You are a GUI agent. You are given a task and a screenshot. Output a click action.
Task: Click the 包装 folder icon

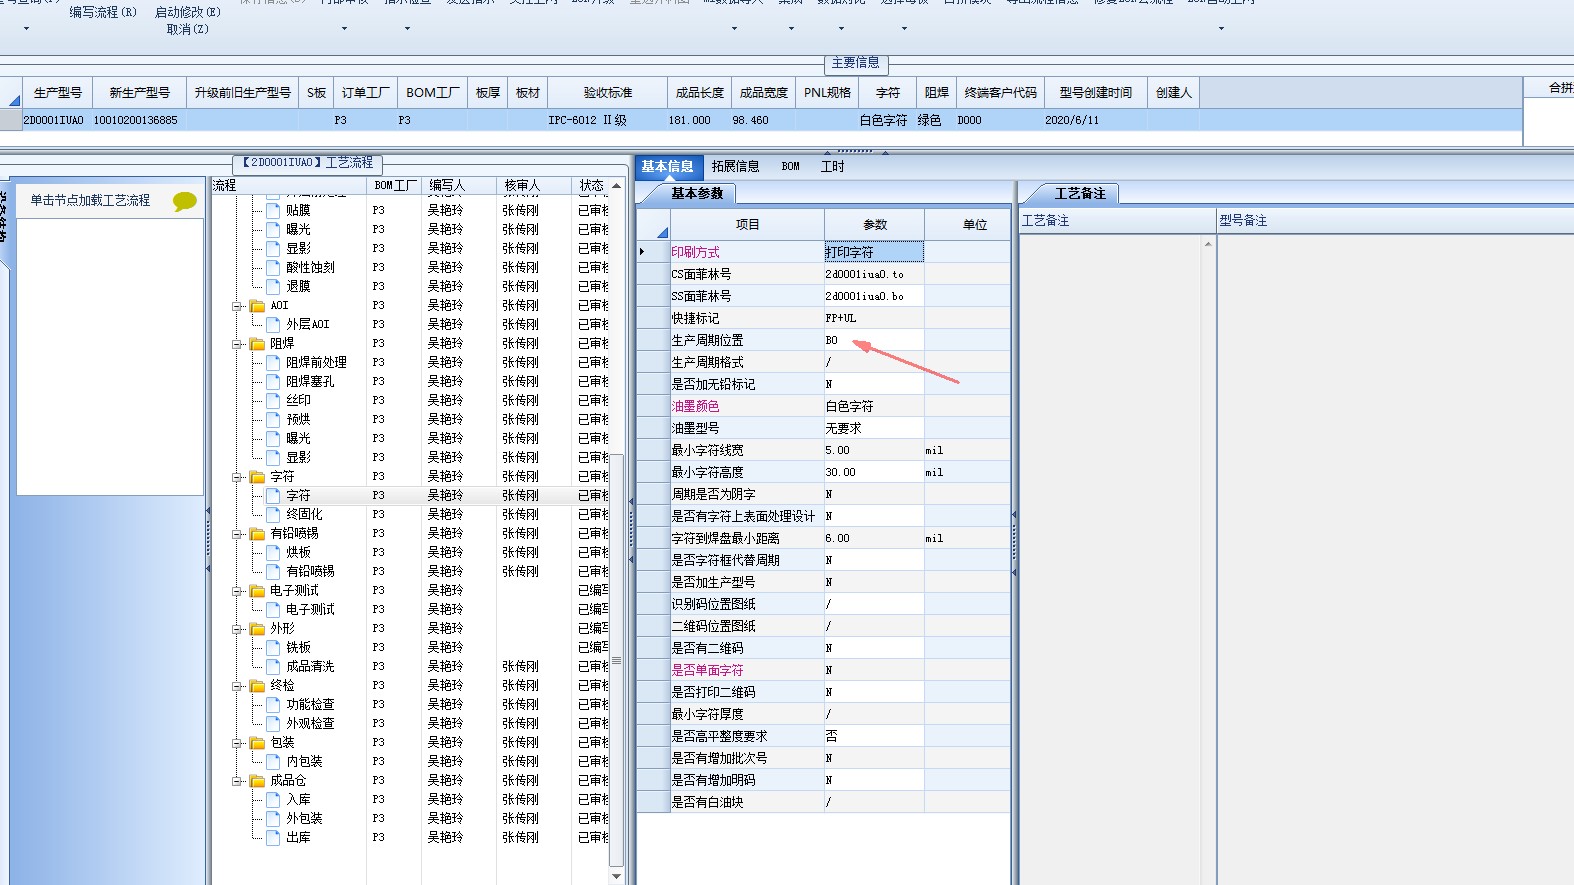[257, 742]
